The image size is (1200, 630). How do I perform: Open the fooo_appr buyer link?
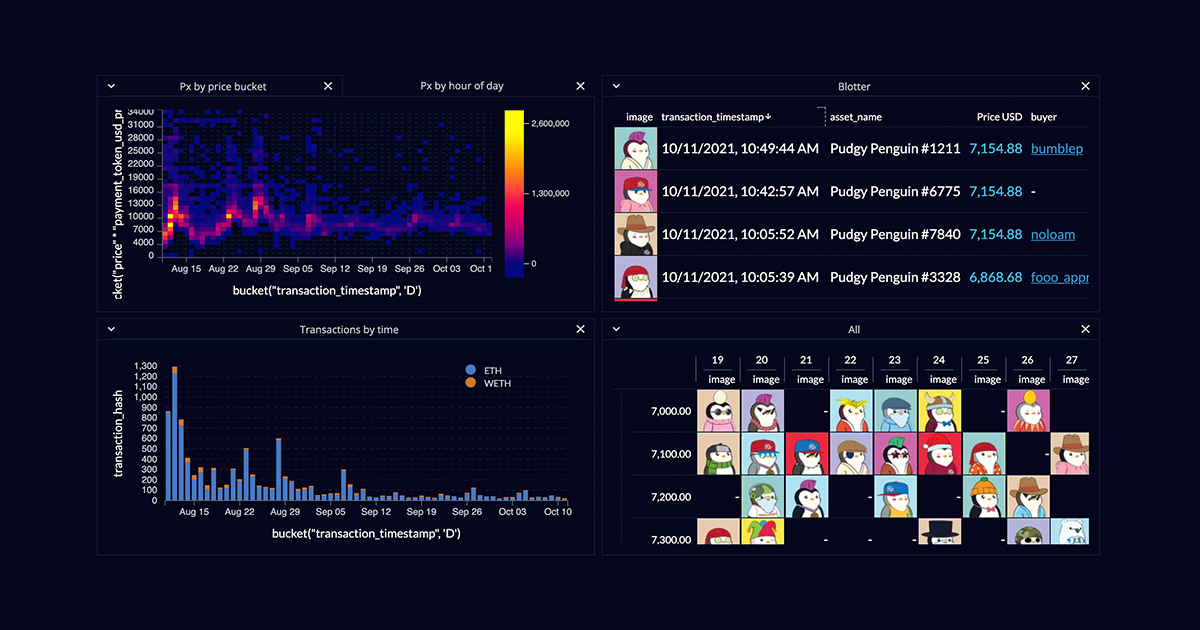[x=1060, y=277]
